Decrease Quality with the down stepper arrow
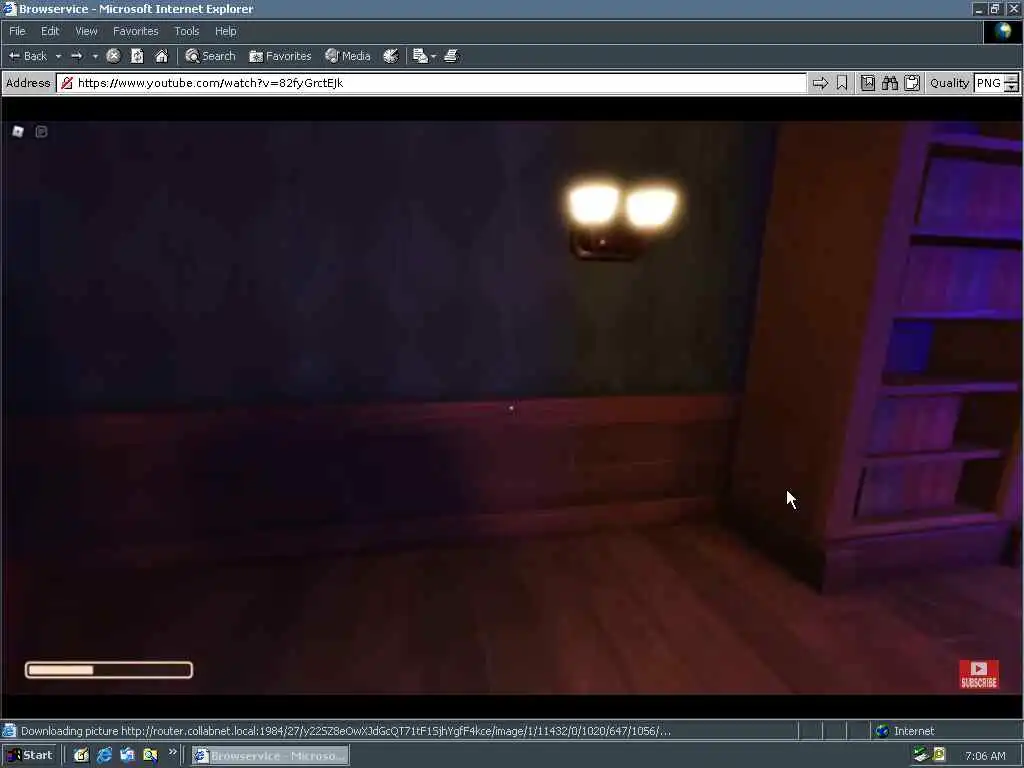 coord(1011,88)
